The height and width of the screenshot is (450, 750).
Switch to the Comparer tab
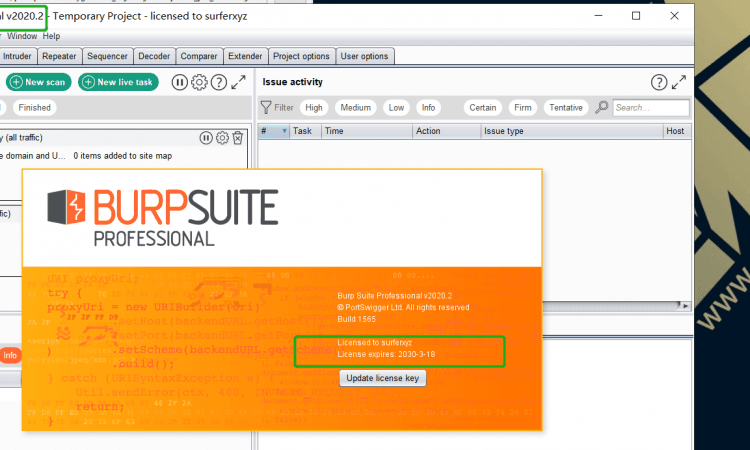point(199,56)
